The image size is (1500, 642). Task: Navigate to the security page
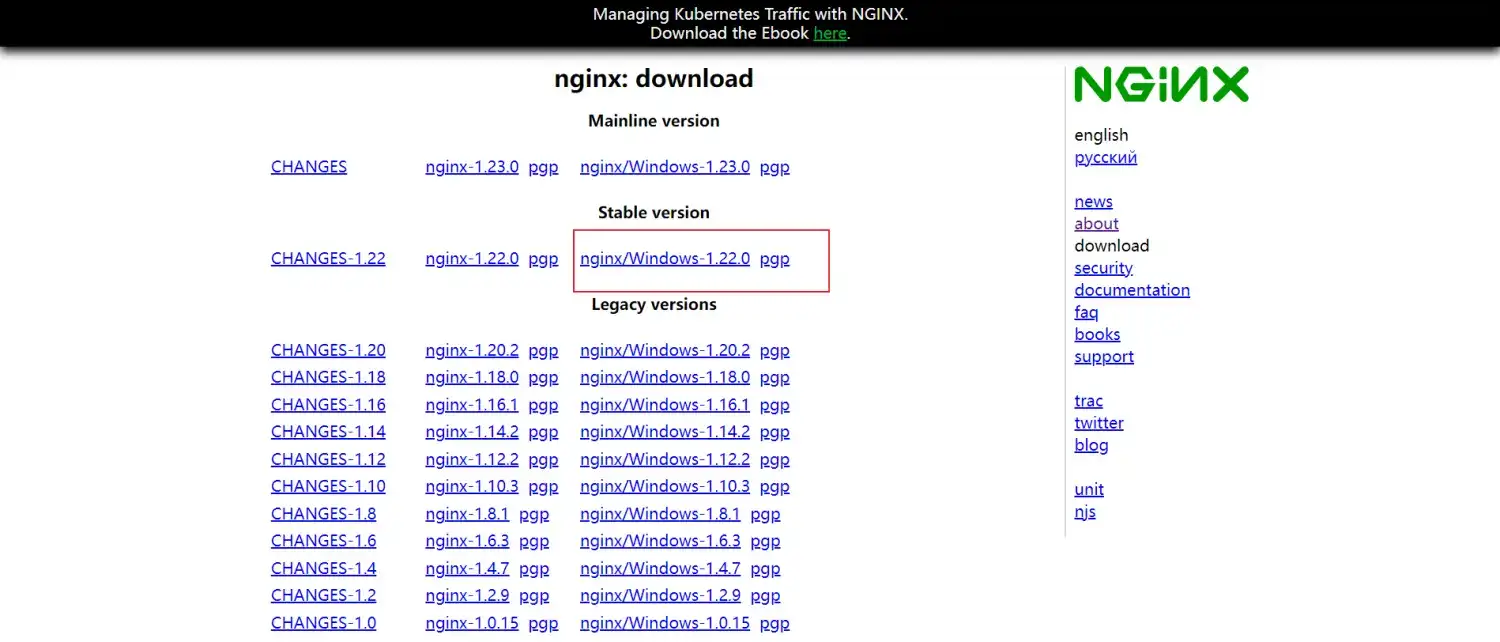(1103, 268)
